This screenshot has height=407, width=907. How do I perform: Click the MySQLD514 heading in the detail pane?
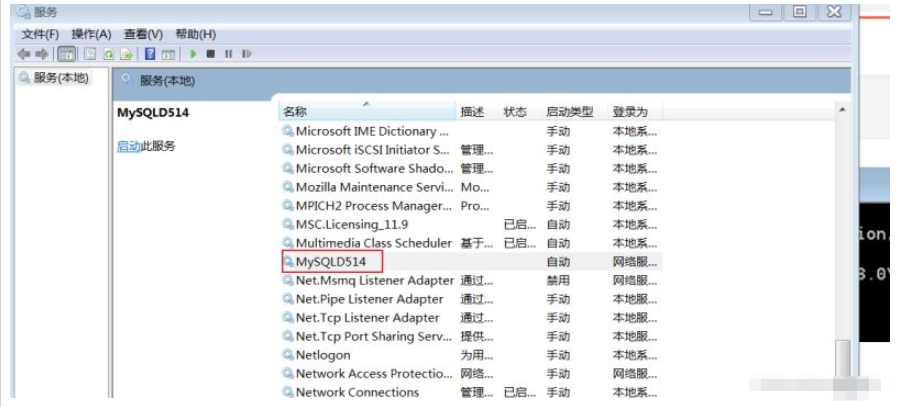[x=153, y=113]
